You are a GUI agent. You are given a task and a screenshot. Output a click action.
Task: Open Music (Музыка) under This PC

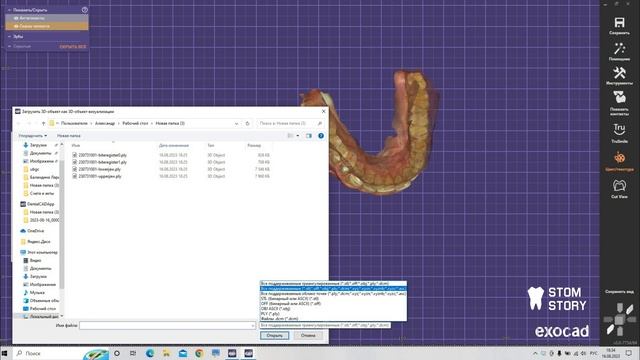(37, 293)
